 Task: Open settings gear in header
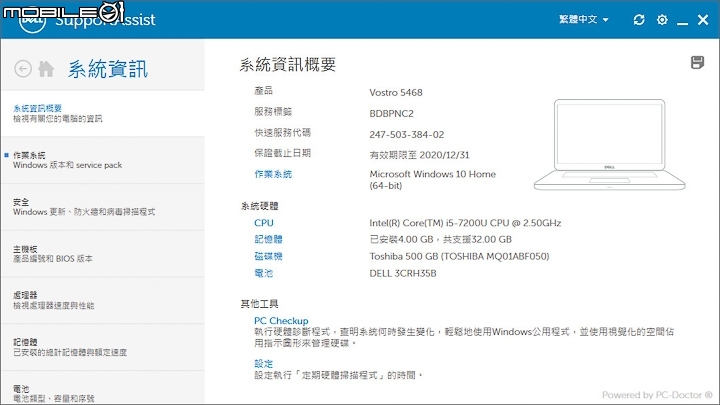click(x=662, y=20)
